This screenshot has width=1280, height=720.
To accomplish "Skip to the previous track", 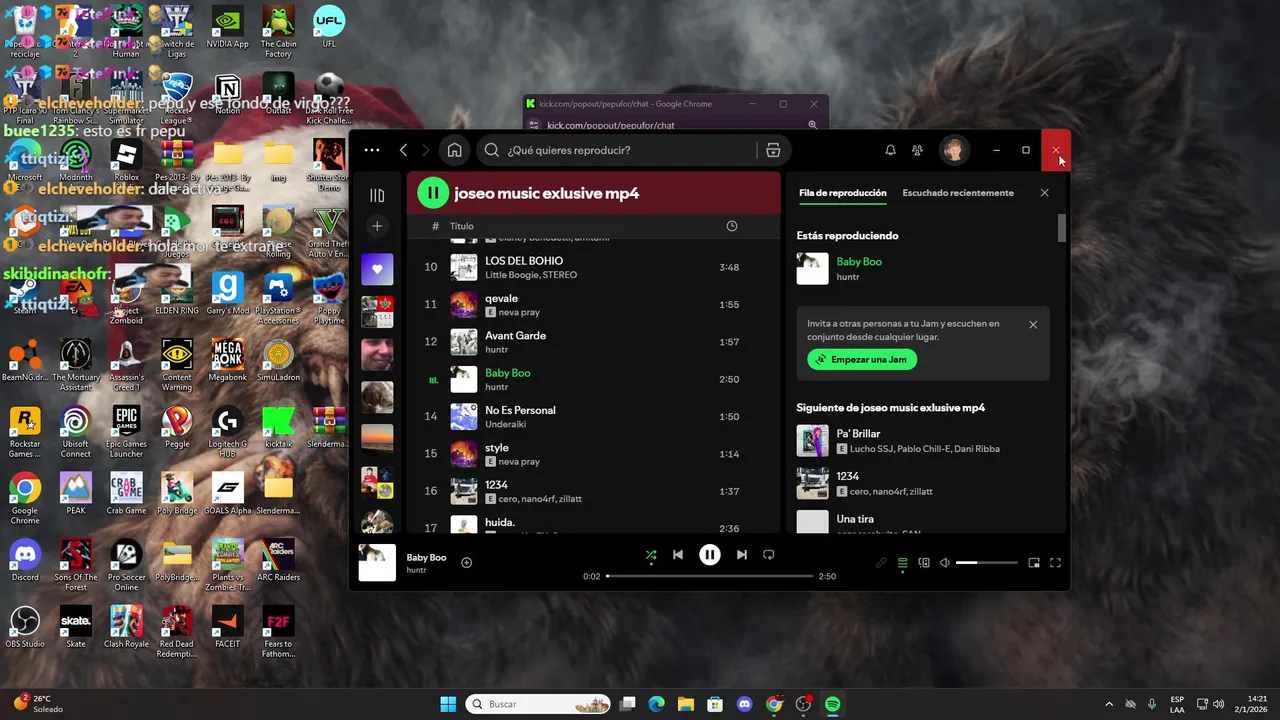I will (677, 555).
